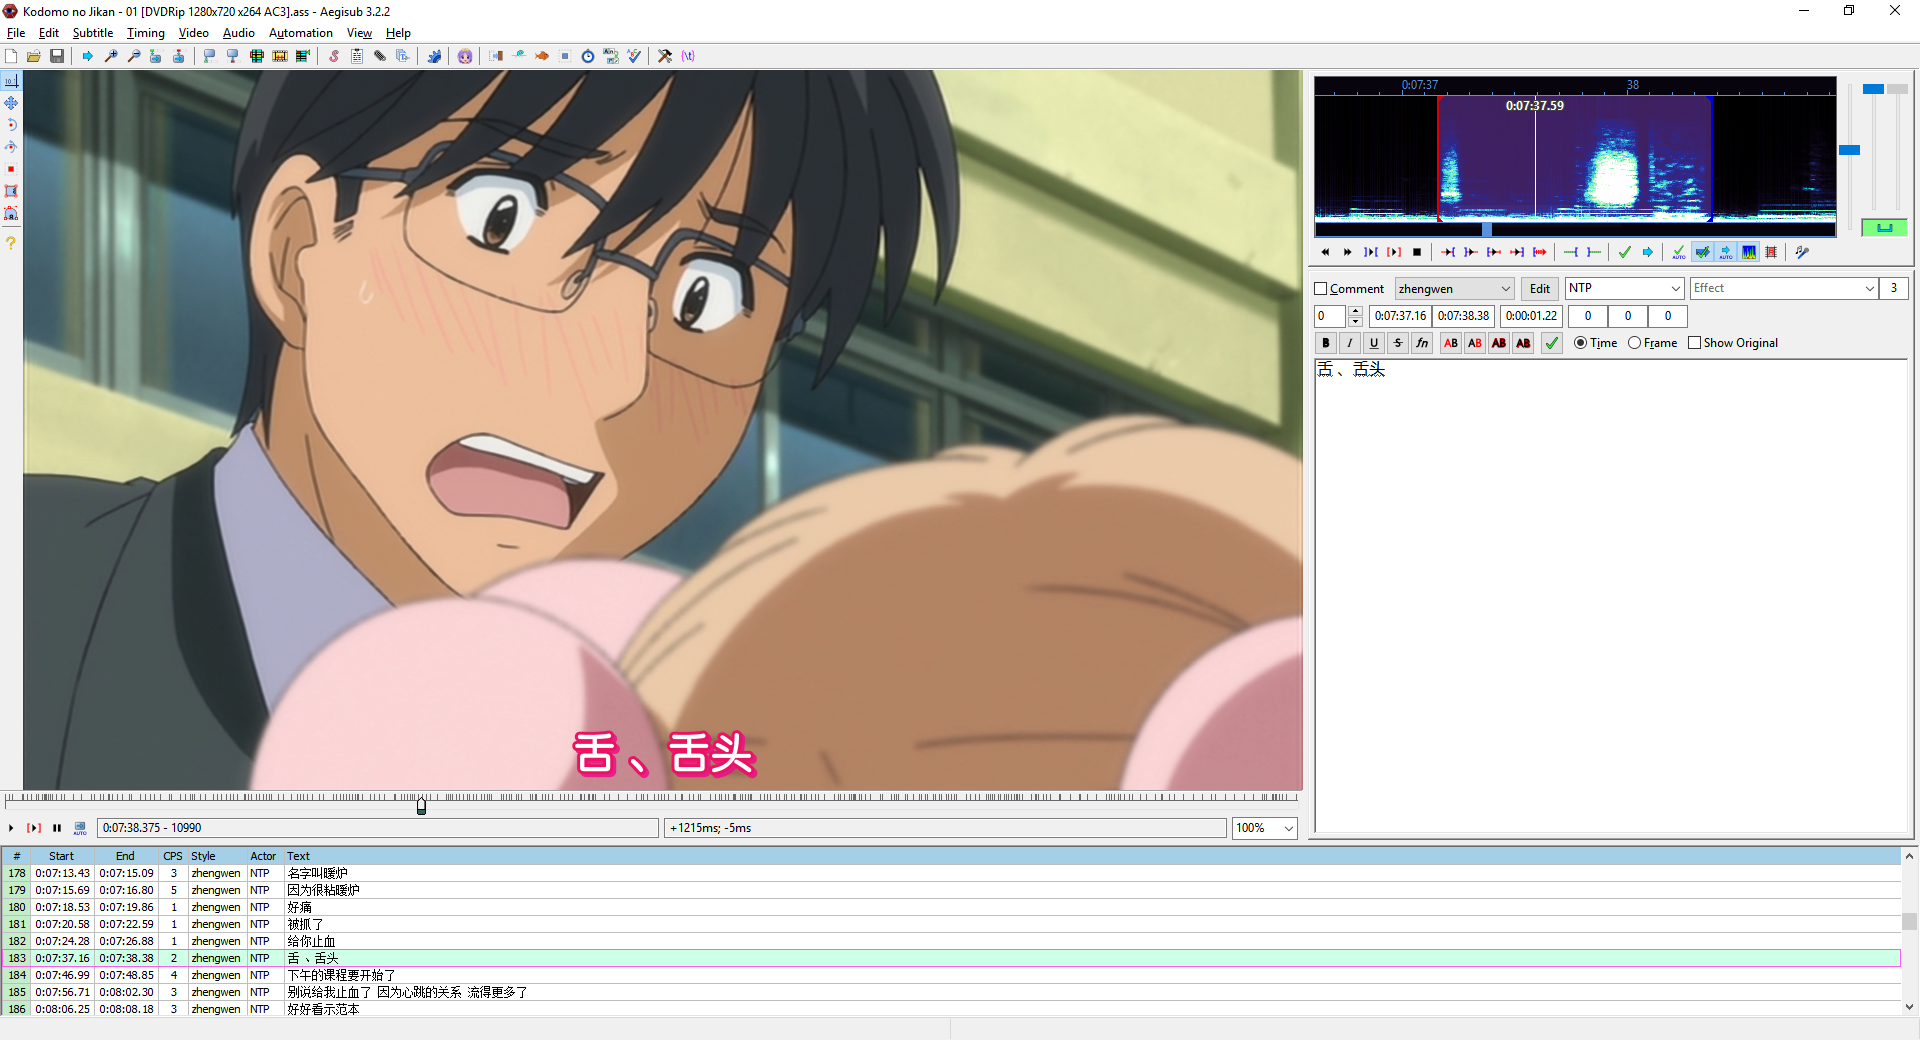
Task: Open Spell Checker ABC checkmark icon
Action: coord(634,56)
